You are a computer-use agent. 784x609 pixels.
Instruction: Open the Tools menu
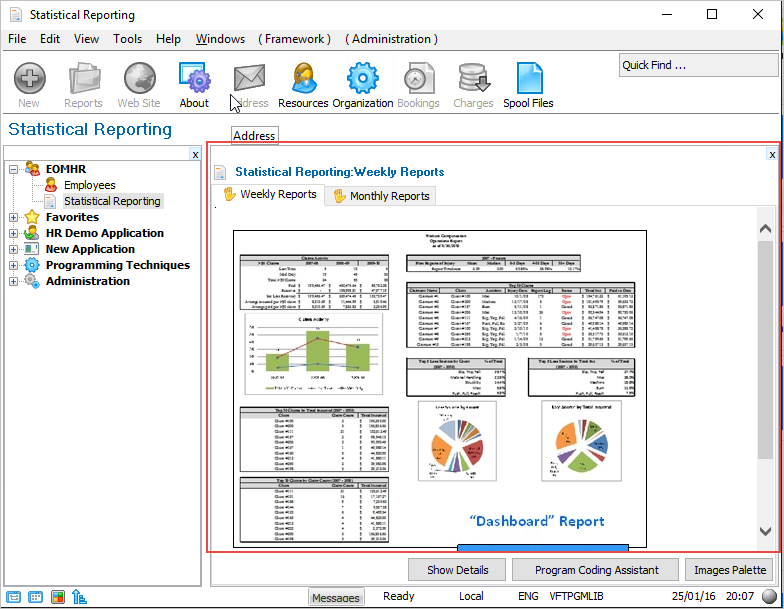pos(127,39)
